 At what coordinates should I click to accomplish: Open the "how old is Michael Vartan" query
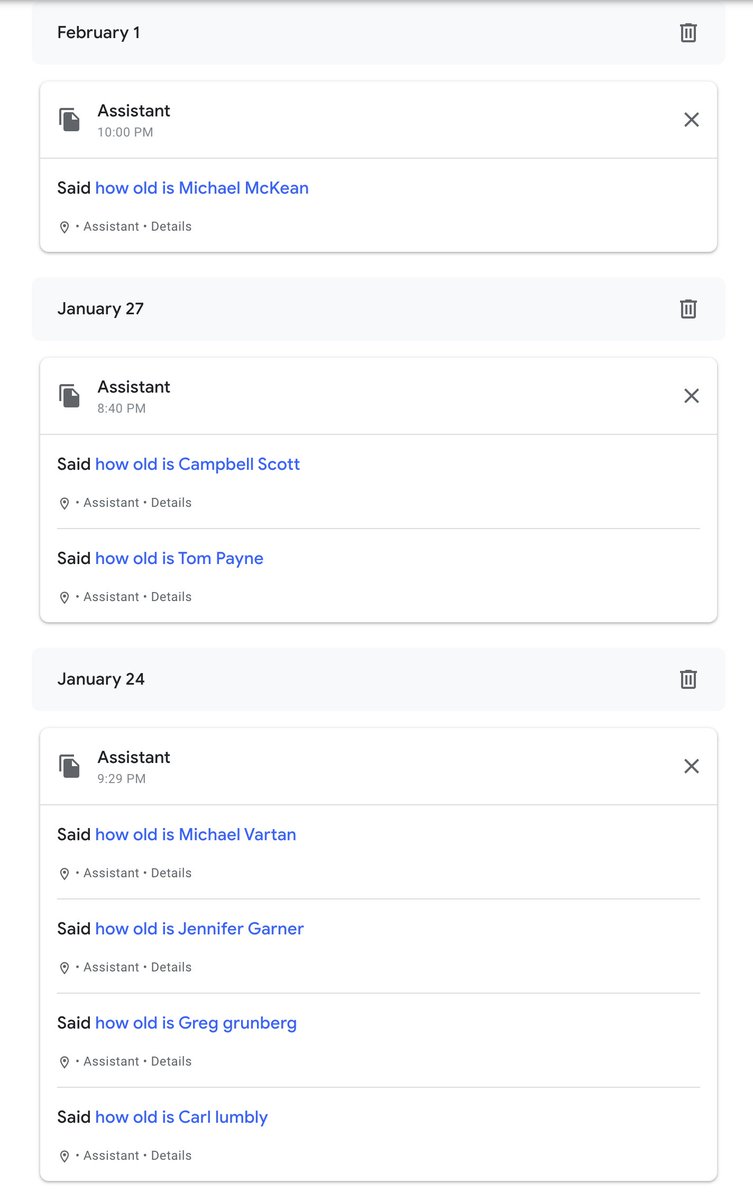point(195,834)
